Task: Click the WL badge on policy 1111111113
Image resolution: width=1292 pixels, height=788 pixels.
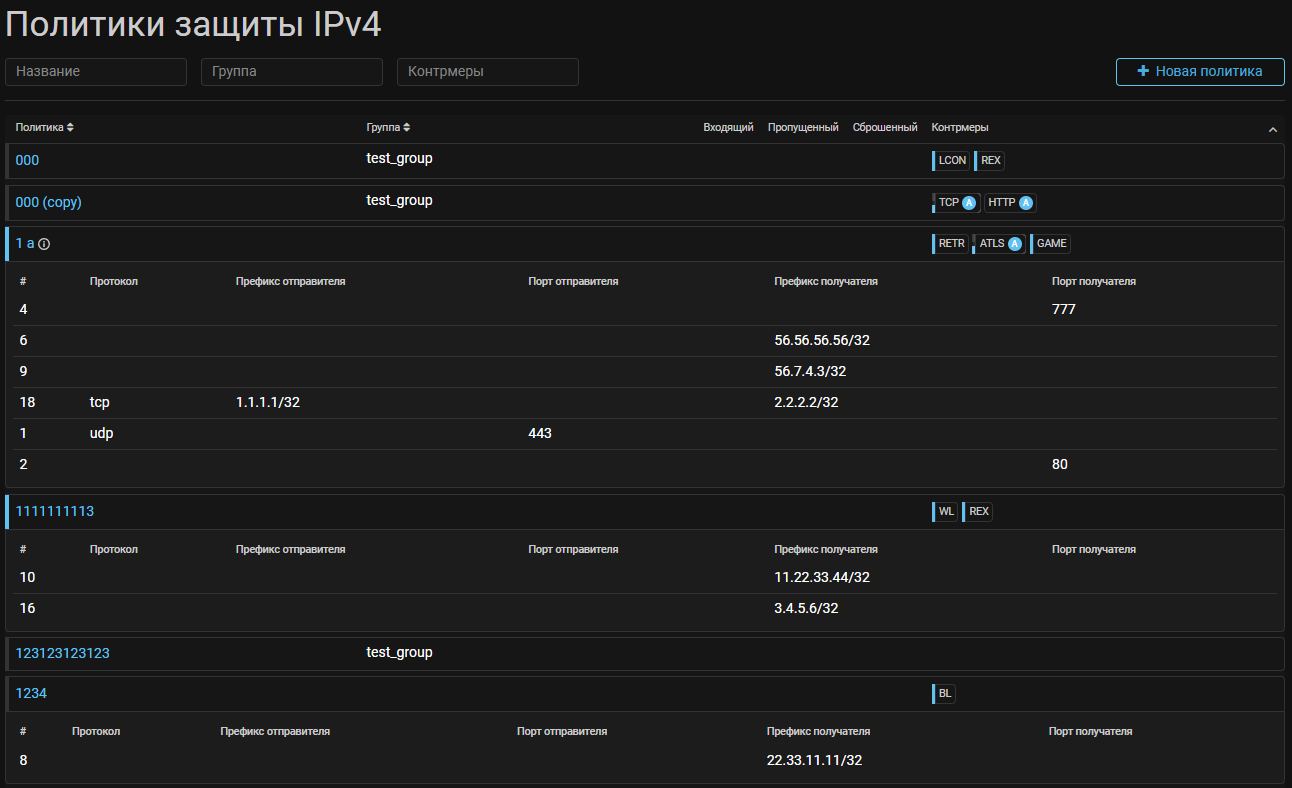Action: click(x=946, y=512)
